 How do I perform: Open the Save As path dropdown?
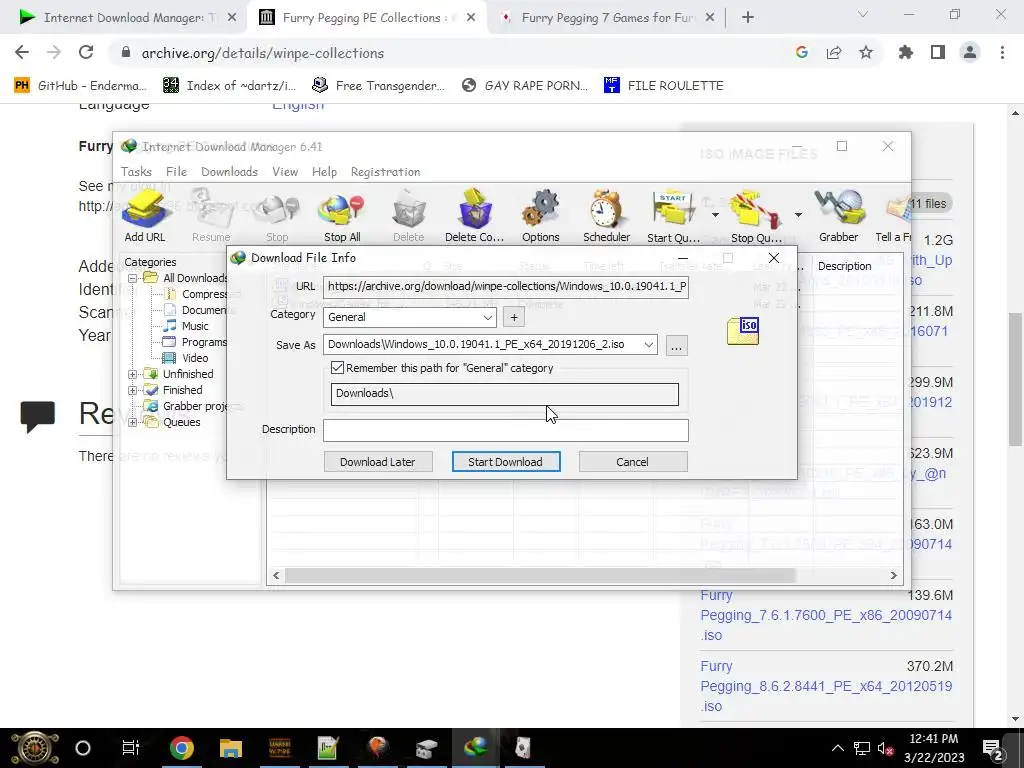click(648, 344)
